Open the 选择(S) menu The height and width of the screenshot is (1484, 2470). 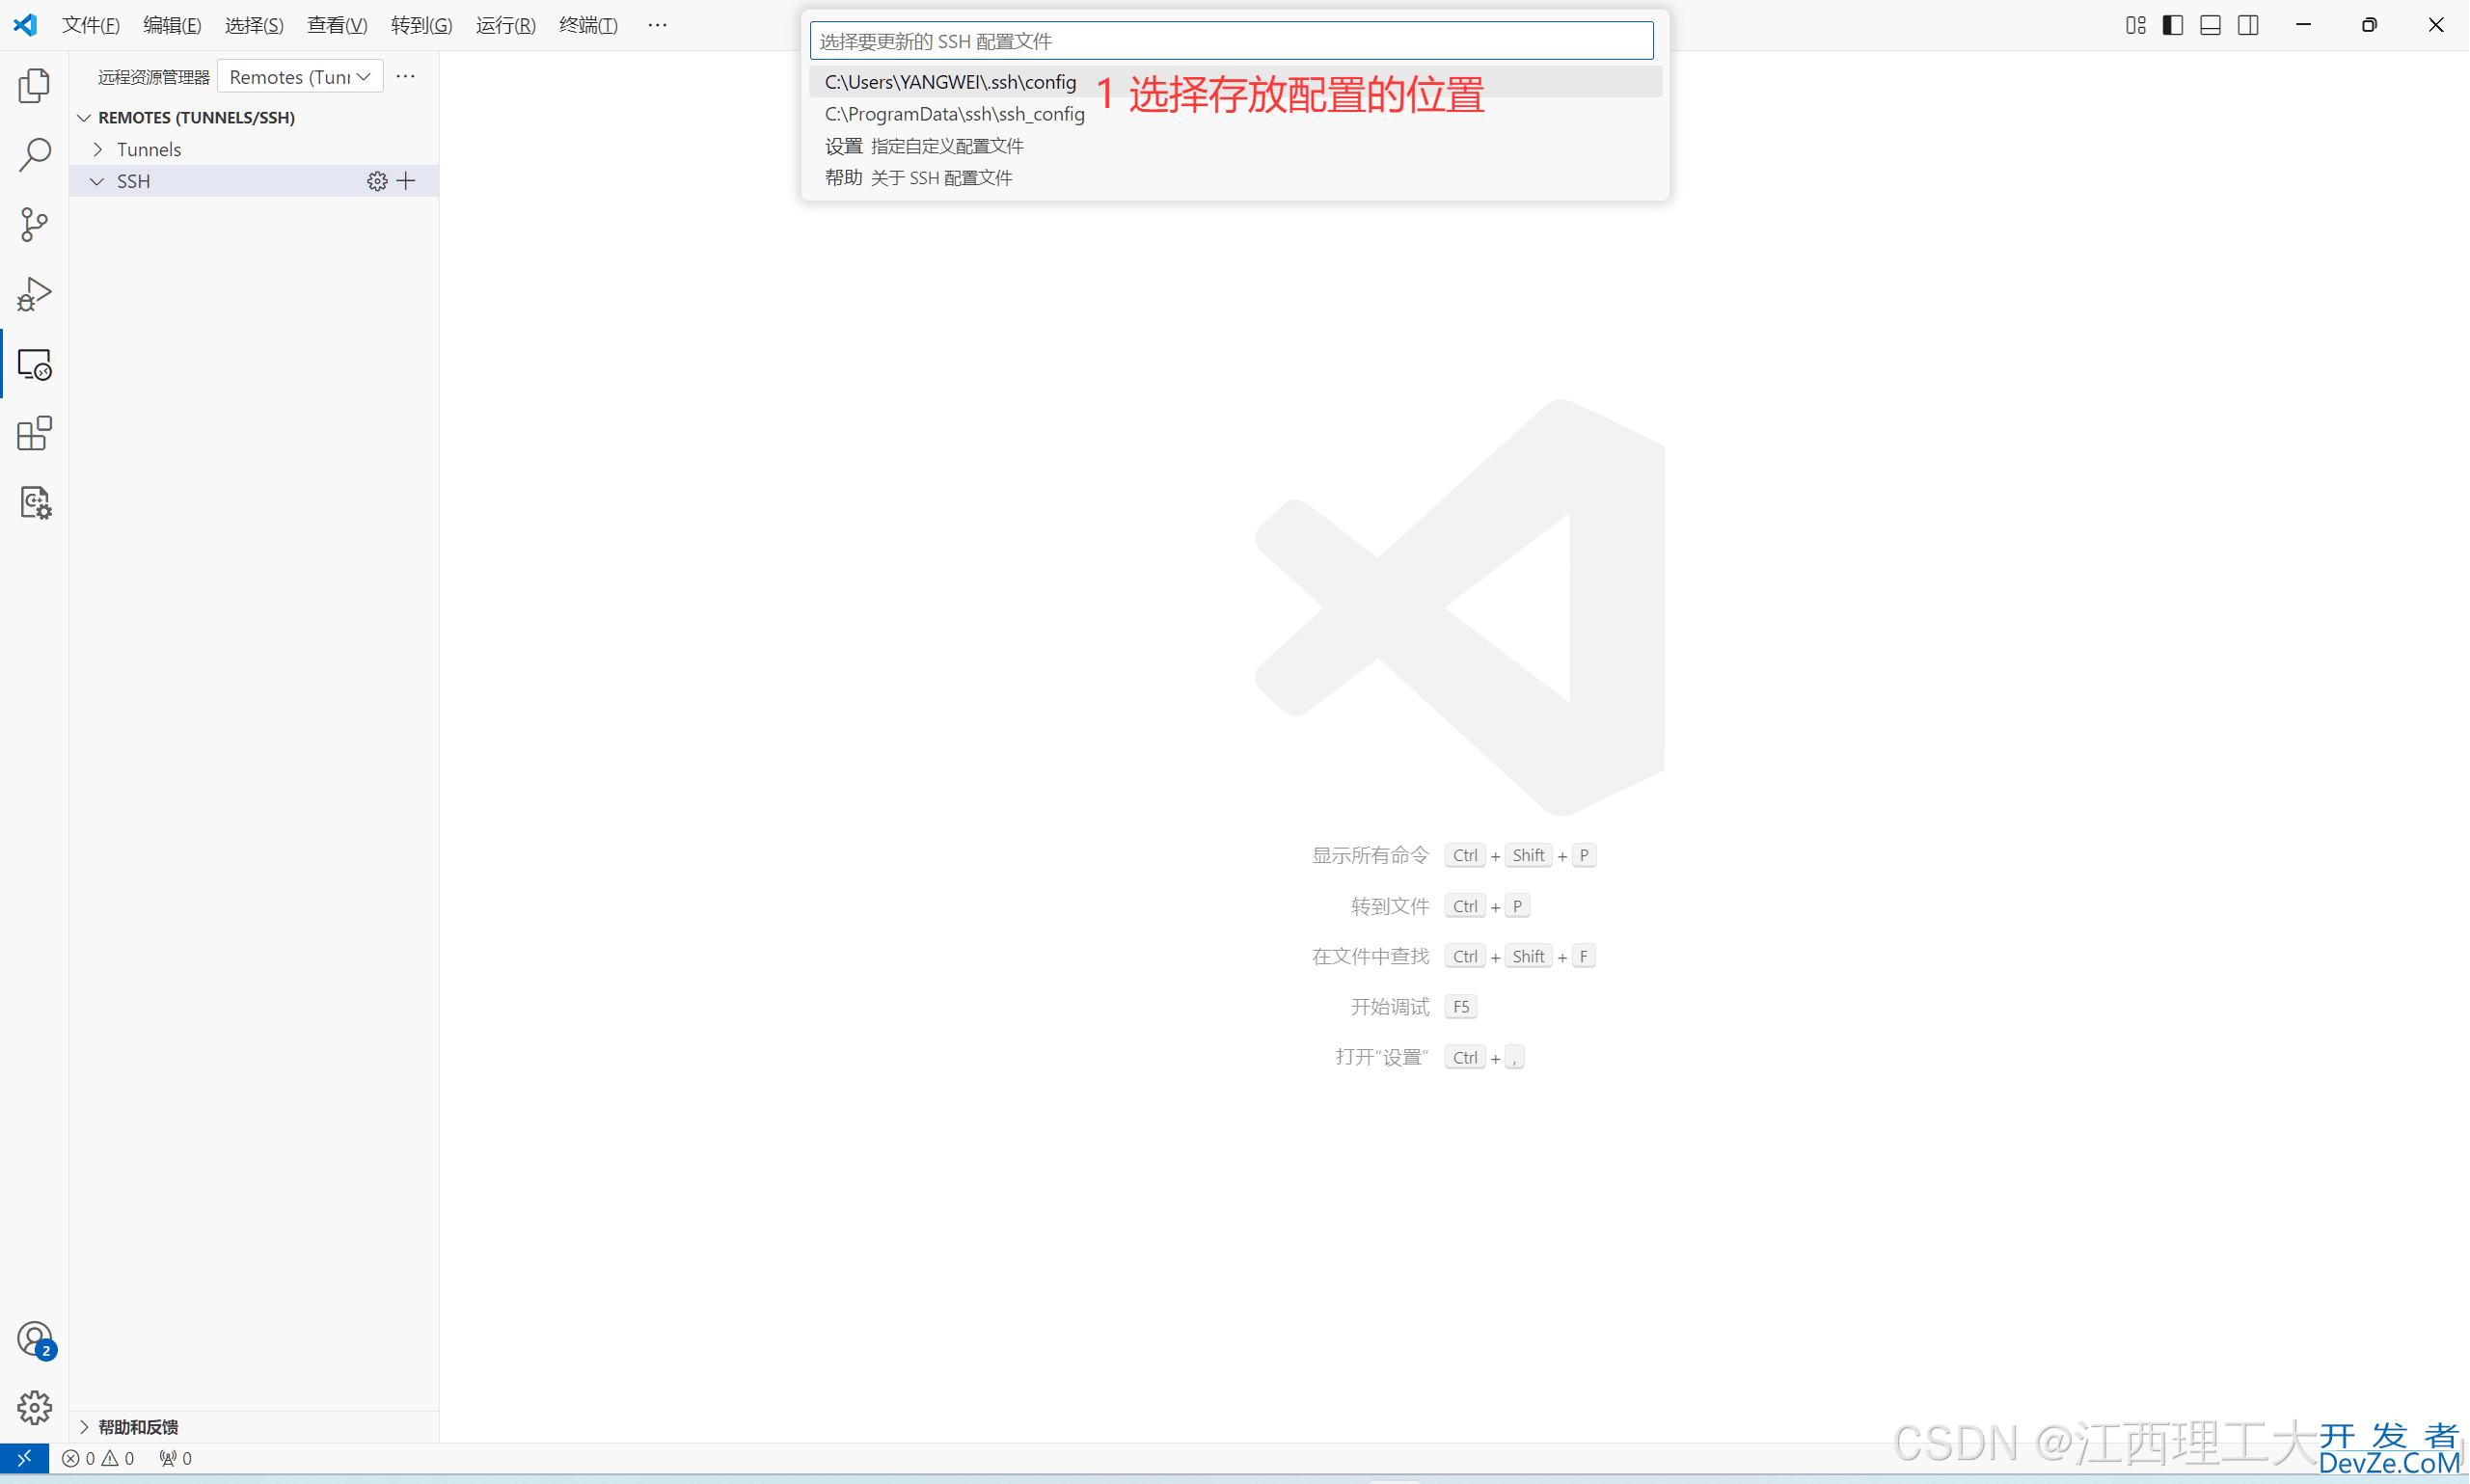coord(254,25)
